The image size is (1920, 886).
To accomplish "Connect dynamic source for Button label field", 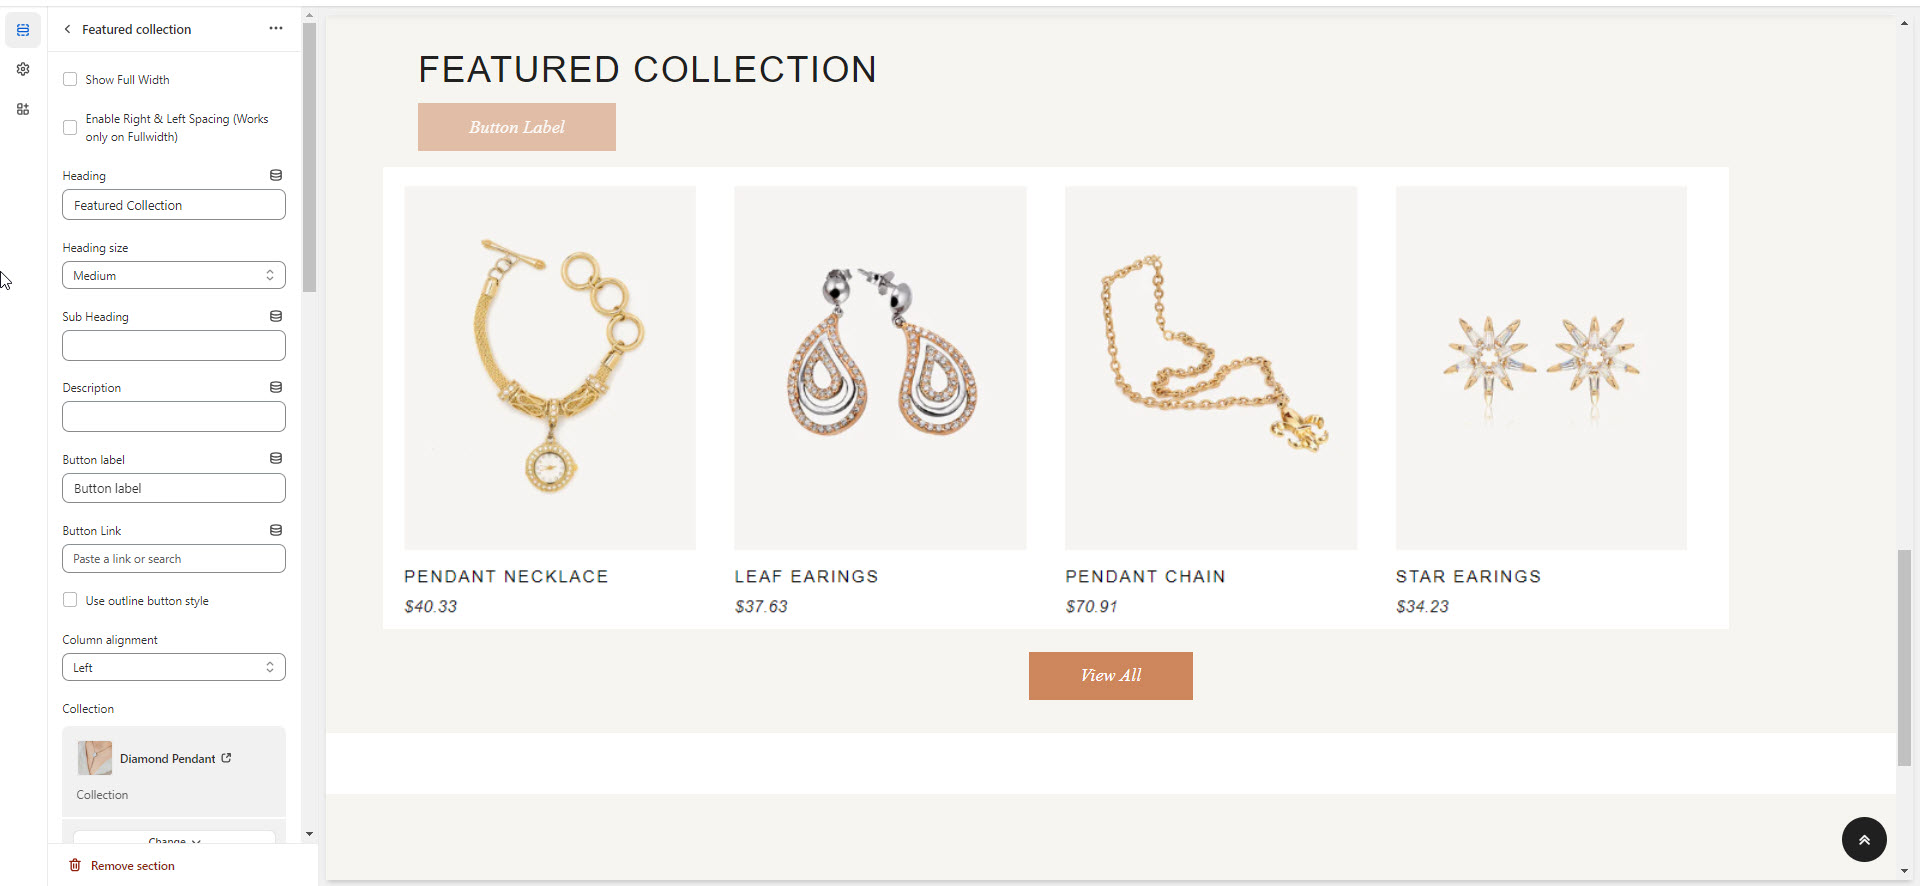I will click(x=276, y=458).
